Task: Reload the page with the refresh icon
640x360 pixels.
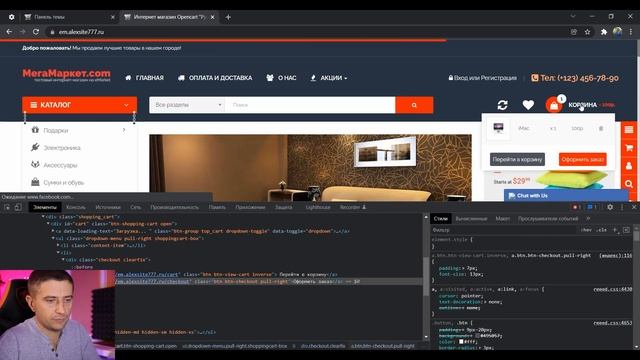Action: point(36,32)
